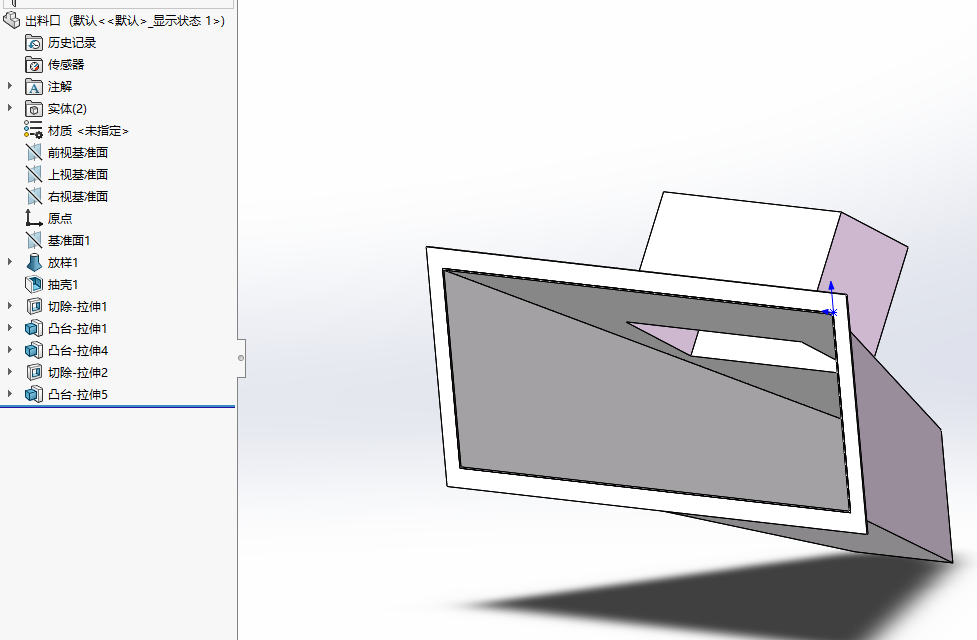Select the 右视基准面 label
The height and width of the screenshot is (640, 977).
coord(78,196)
